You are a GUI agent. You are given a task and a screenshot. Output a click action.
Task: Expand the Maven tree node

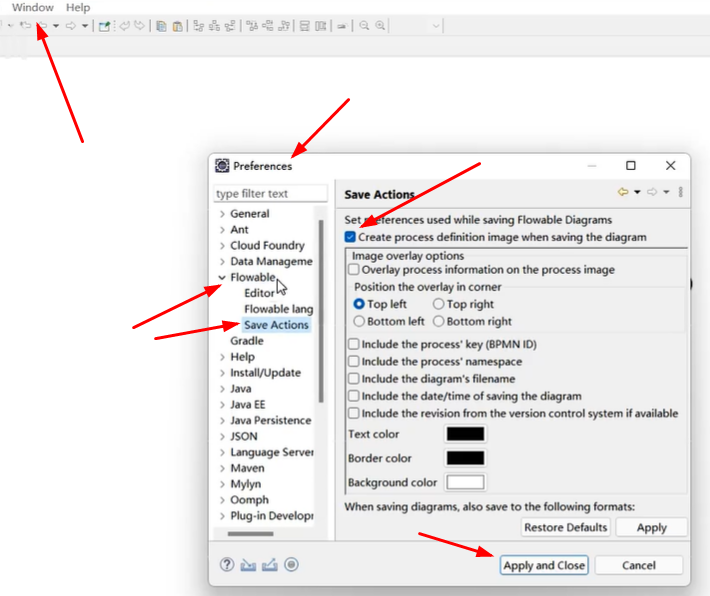(x=222, y=468)
